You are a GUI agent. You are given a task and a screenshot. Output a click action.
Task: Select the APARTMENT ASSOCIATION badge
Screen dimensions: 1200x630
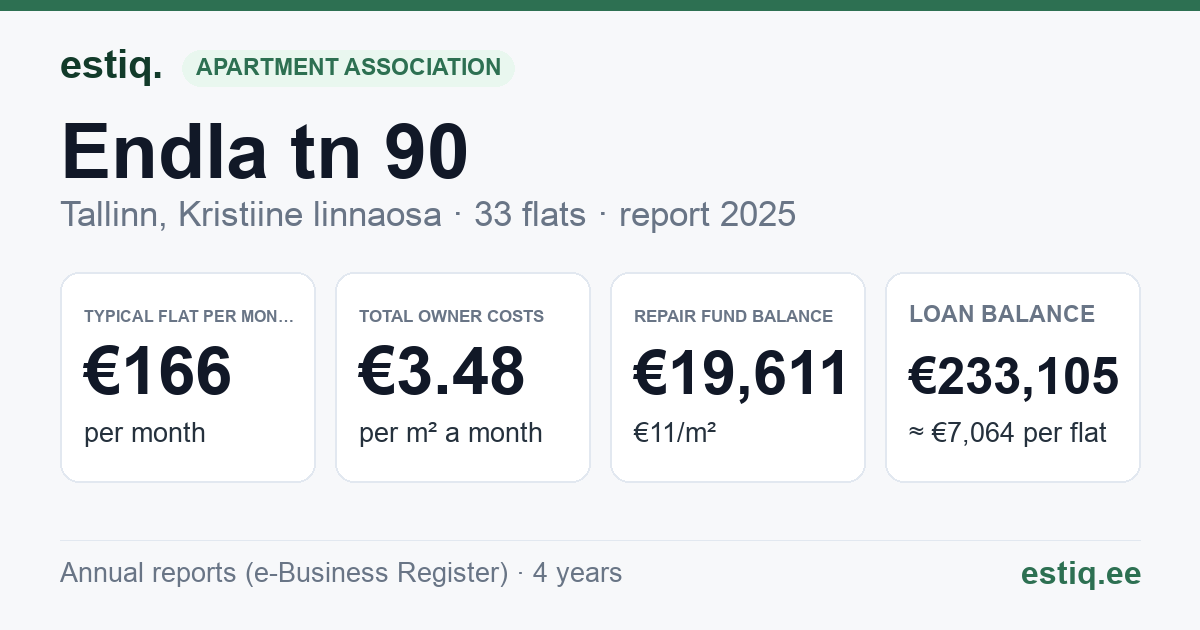click(x=348, y=67)
